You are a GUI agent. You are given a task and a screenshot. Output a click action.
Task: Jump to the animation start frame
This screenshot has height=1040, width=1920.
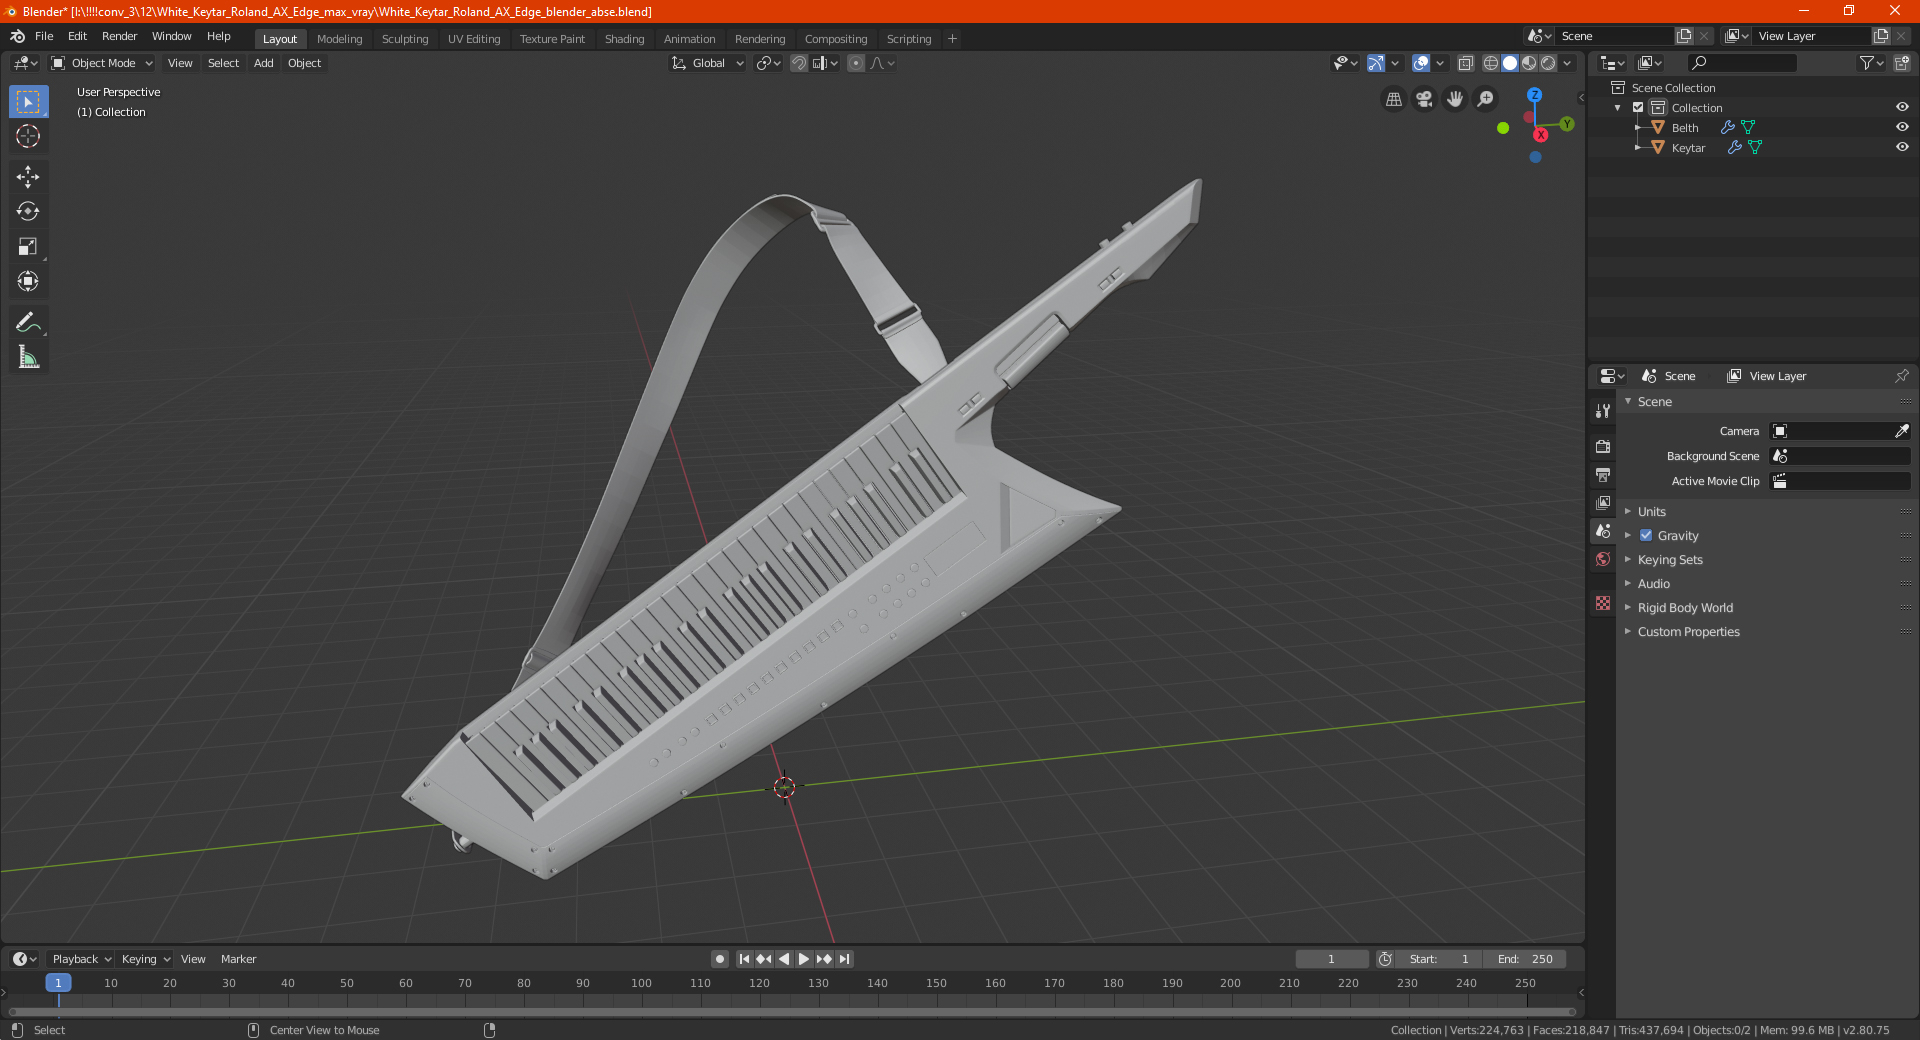(x=744, y=959)
